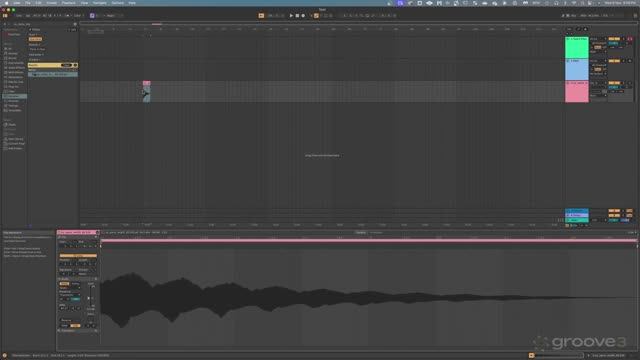Select Templates category in browser sidebar
The width and height of the screenshot is (640, 360).
pos(15,110)
